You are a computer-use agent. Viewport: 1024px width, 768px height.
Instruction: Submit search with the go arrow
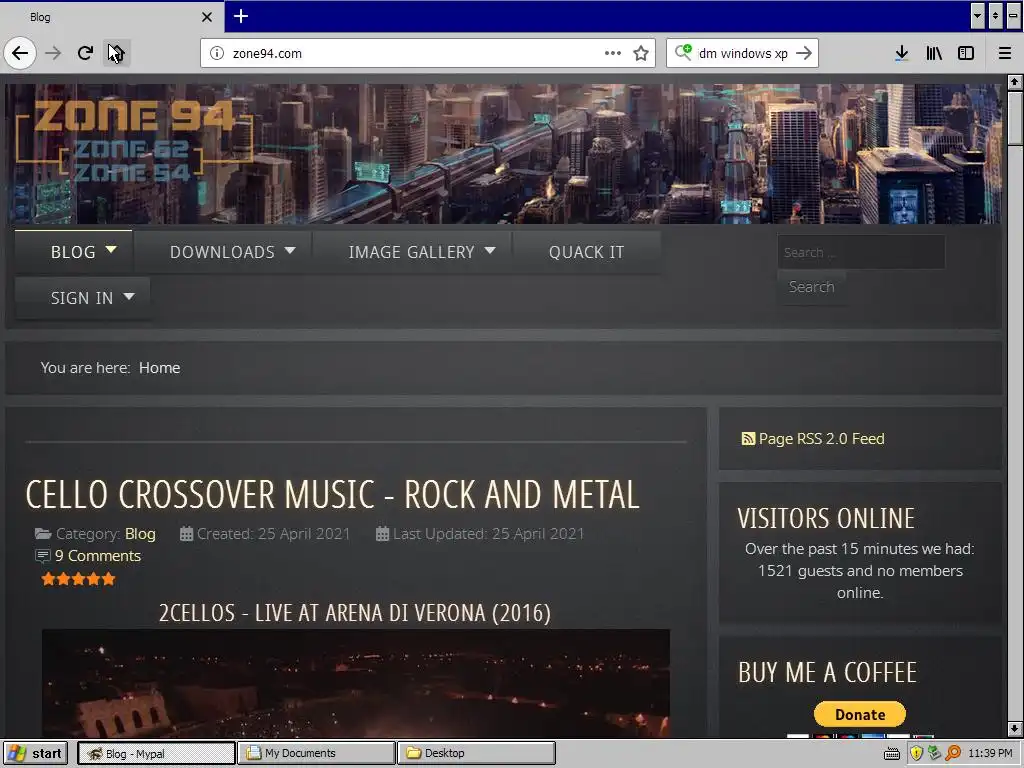(x=804, y=53)
